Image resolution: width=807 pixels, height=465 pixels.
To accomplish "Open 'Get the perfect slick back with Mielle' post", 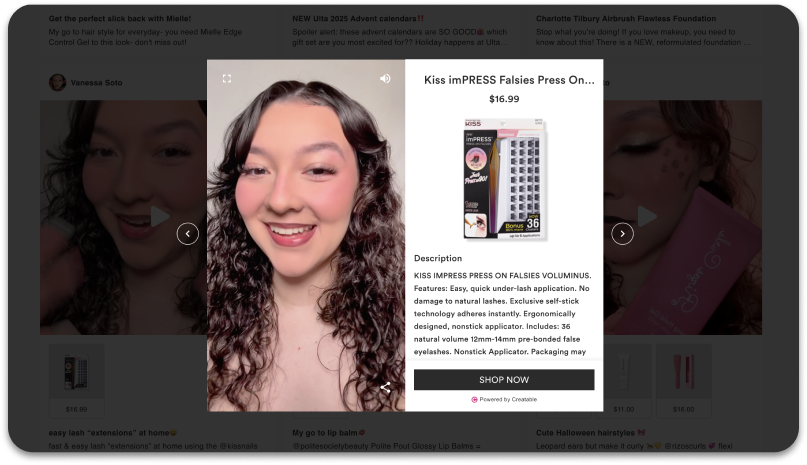I will tap(120, 19).
